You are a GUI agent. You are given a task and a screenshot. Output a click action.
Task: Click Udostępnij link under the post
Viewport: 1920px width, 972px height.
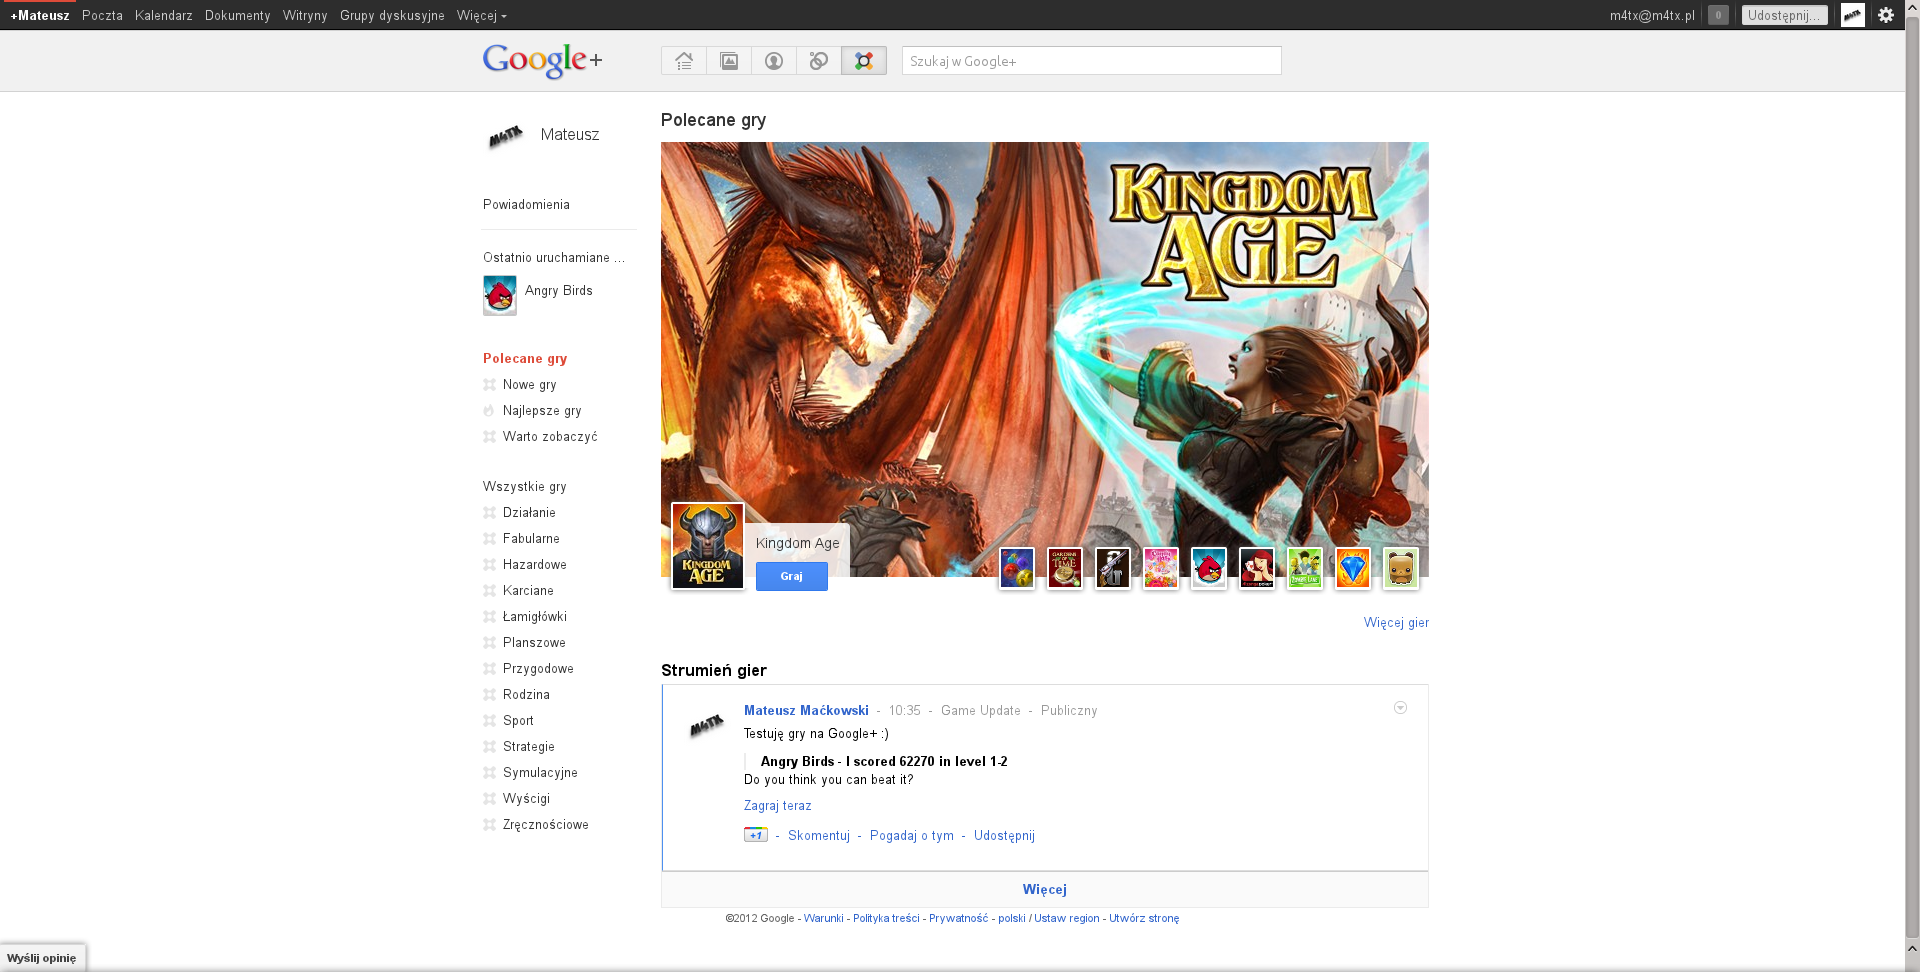(1004, 835)
